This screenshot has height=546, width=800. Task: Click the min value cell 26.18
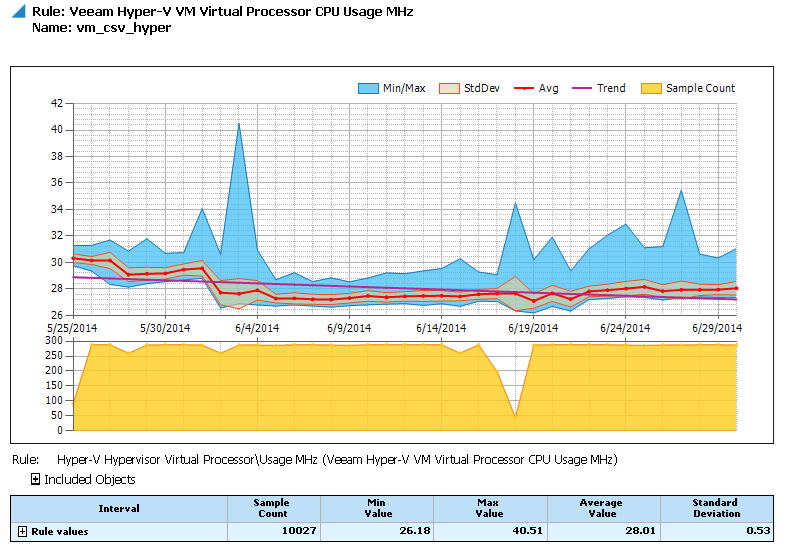click(x=415, y=531)
